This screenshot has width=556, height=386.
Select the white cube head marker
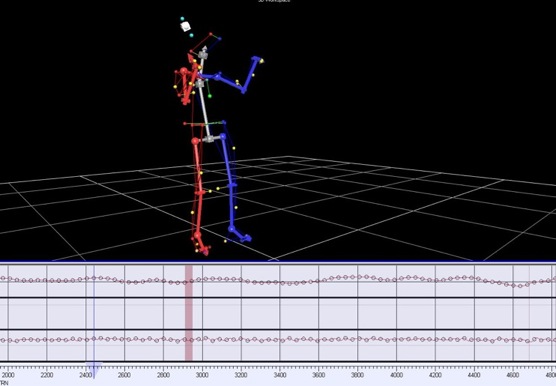pyautogui.click(x=185, y=27)
